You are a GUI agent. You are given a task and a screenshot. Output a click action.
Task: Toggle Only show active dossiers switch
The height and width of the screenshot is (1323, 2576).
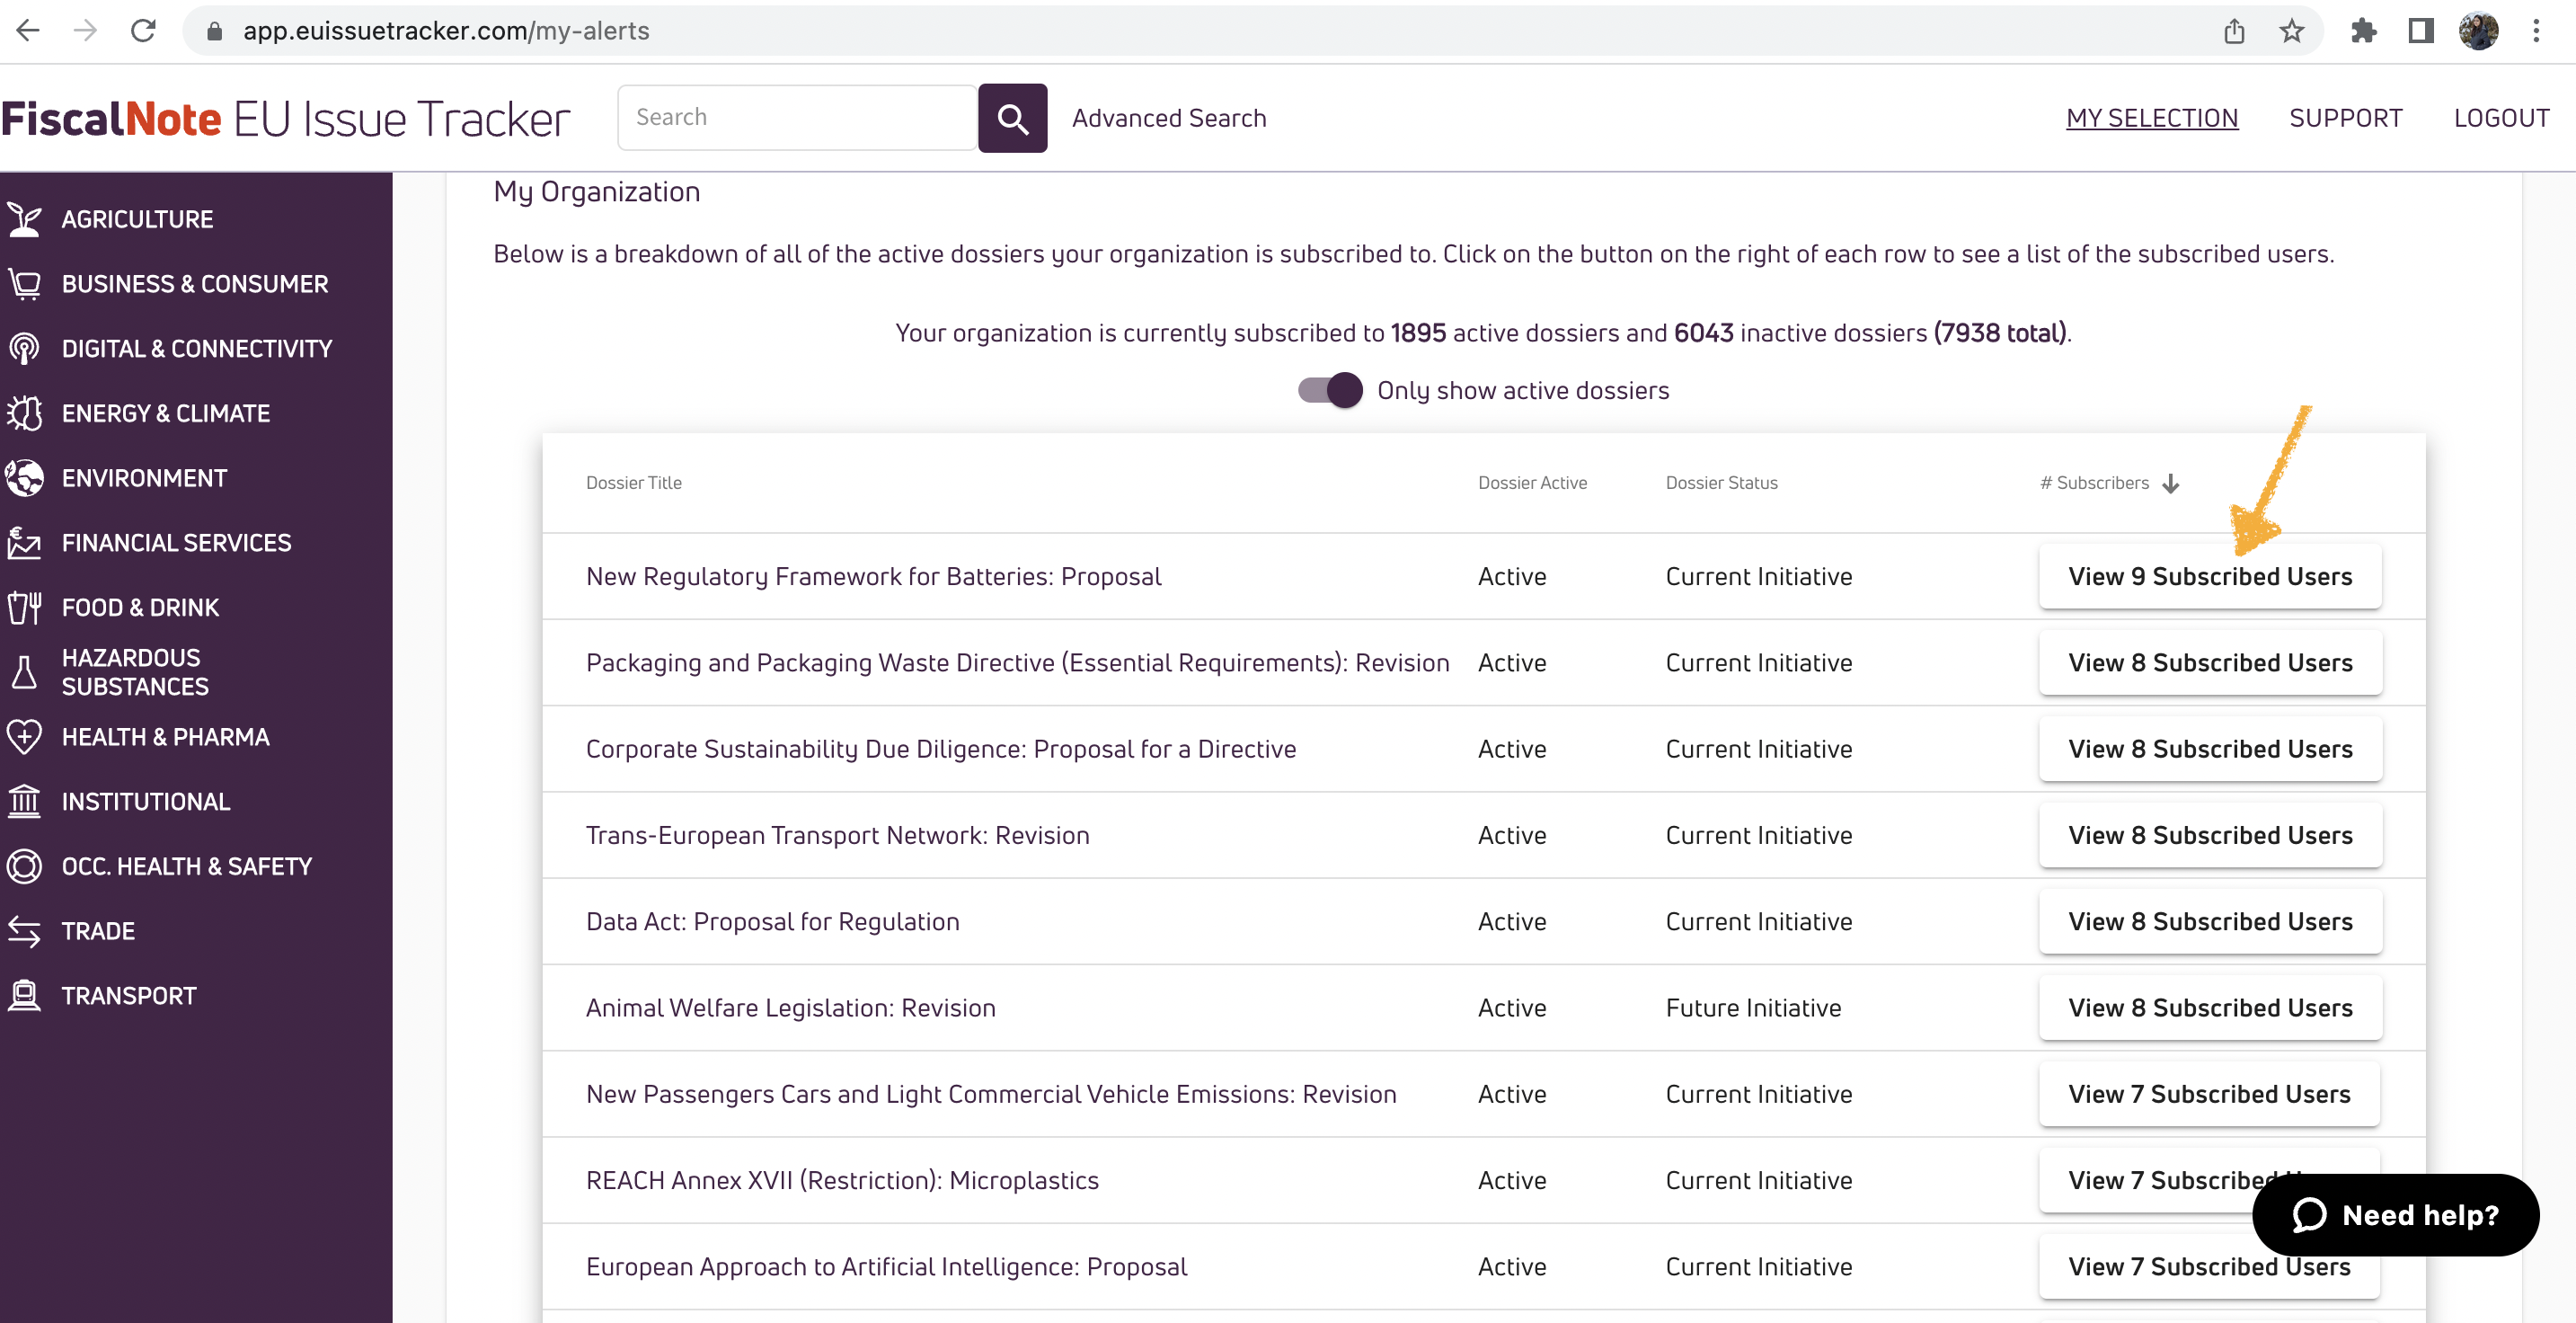coord(1330,390)
